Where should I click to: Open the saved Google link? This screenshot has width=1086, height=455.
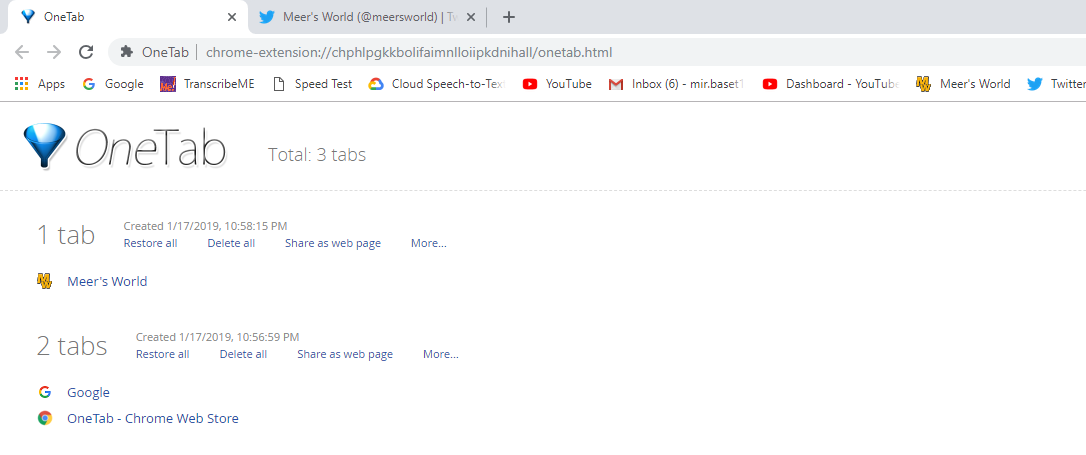point(88,393)
